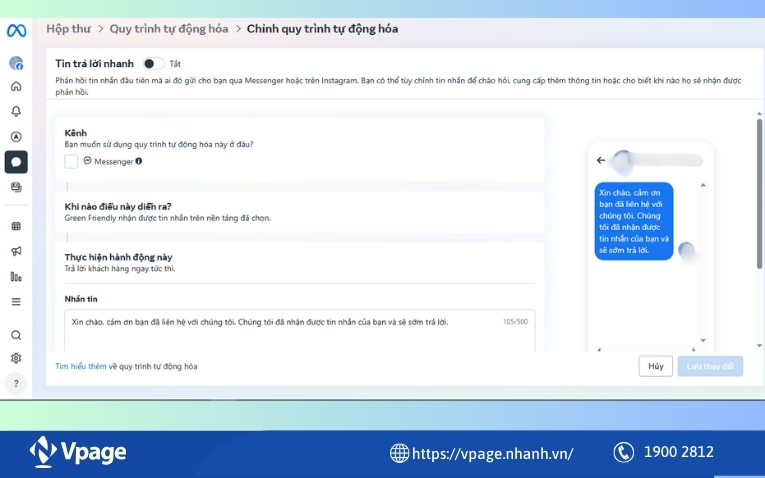Open the page profile avatar in sidebar

pos(16,63)
